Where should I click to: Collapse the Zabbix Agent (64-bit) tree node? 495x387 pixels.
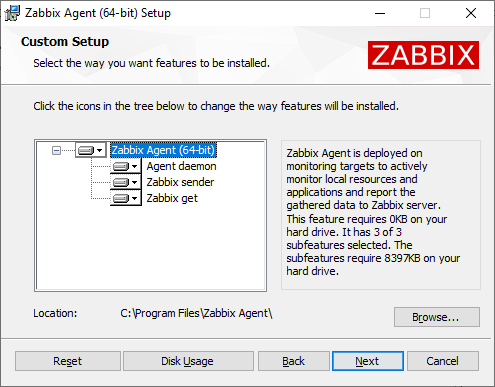56,150
